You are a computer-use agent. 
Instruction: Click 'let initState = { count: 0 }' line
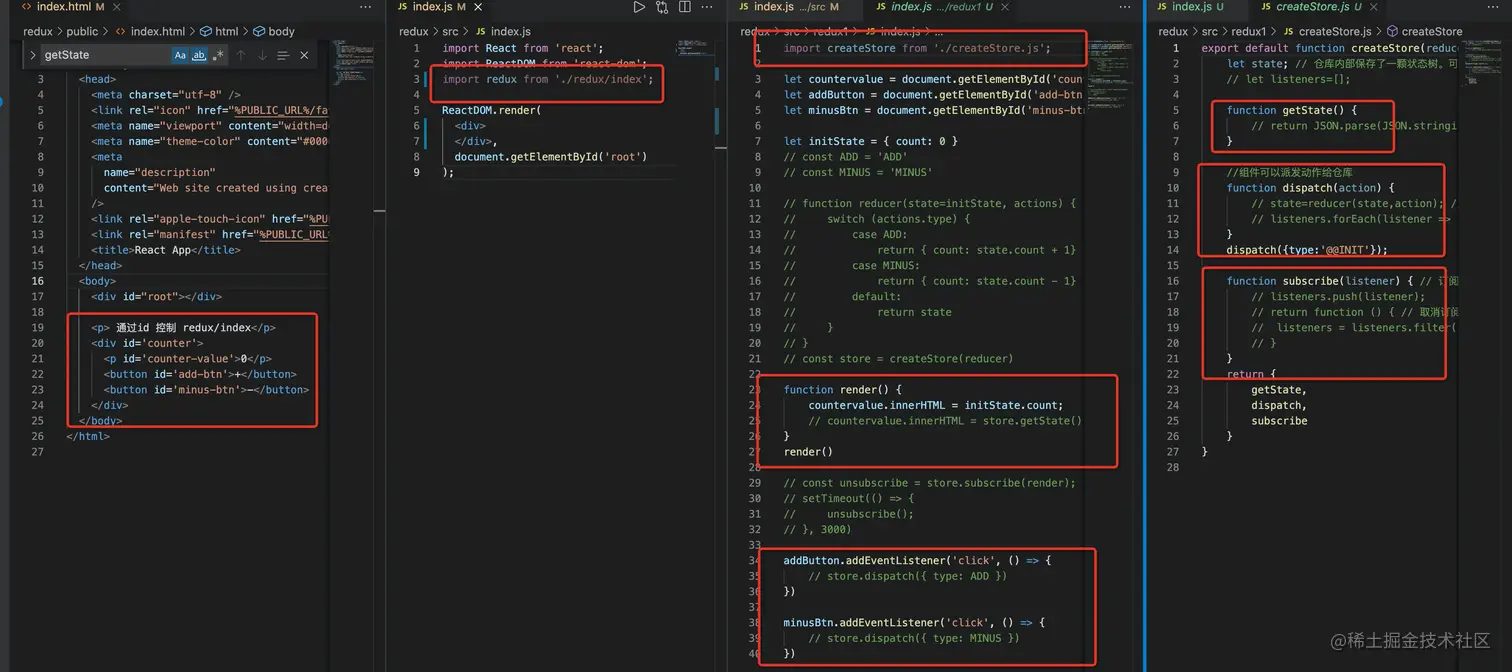871,141
